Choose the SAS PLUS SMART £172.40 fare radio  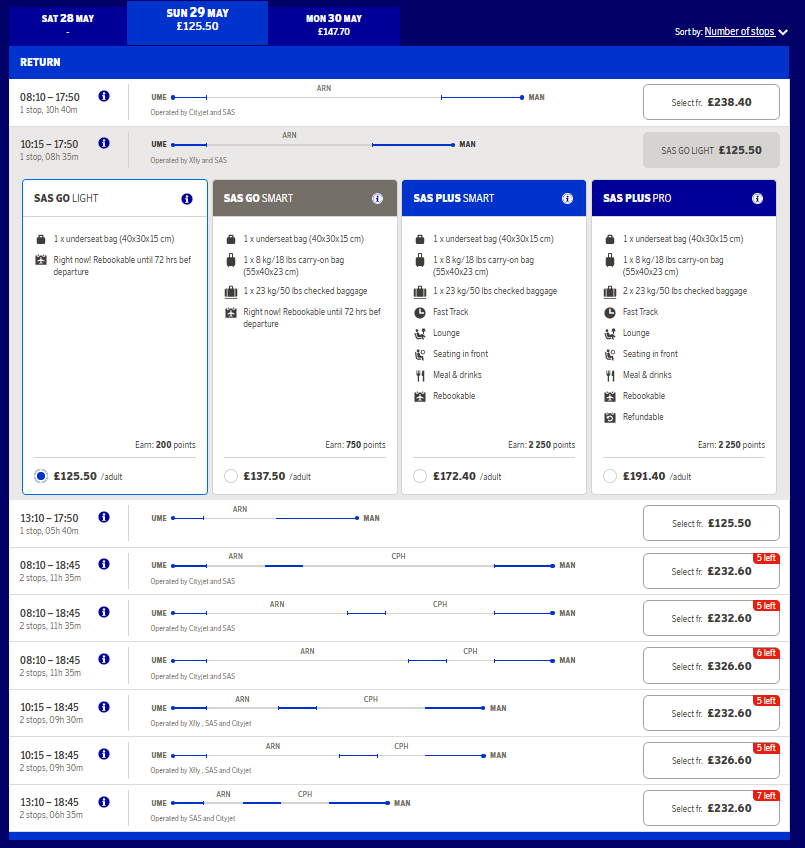click(x=420, y=476)
